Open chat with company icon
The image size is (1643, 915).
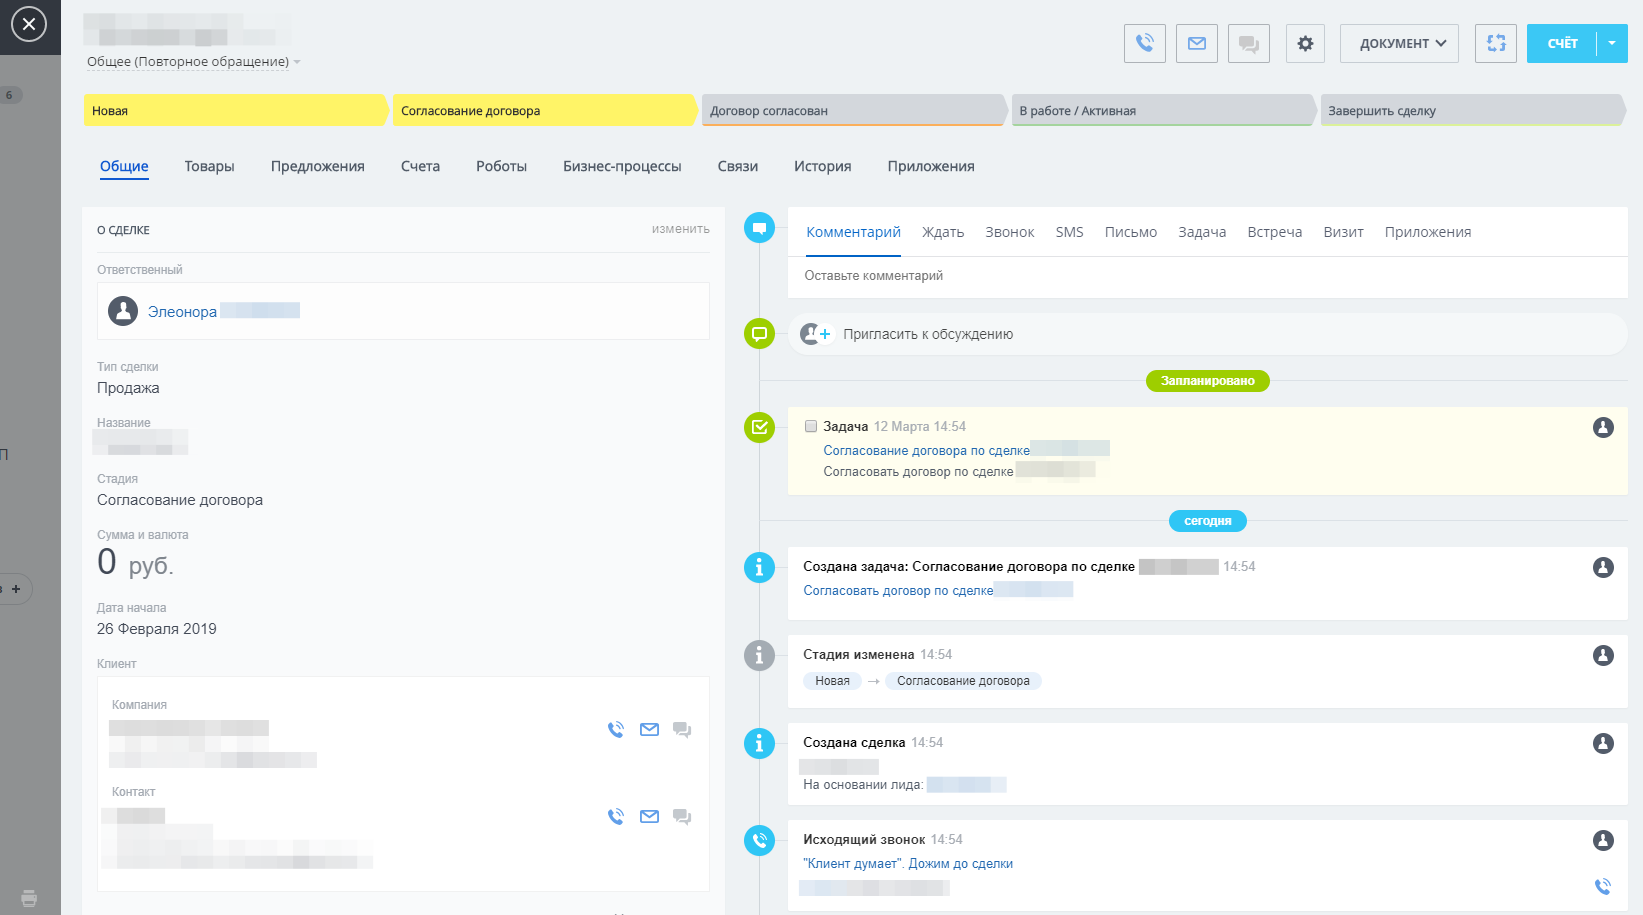coord(682,730)
